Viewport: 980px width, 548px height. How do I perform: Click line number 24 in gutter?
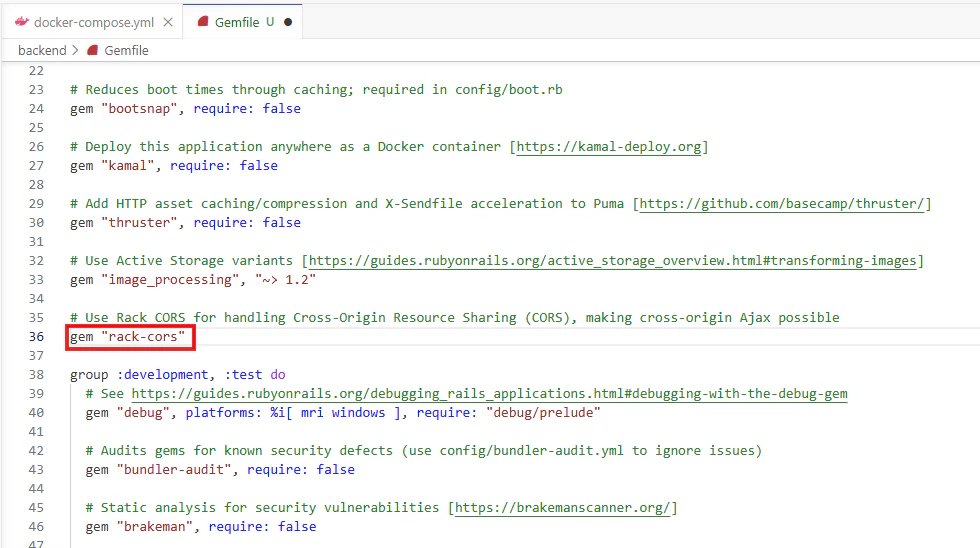coord(36,109)
